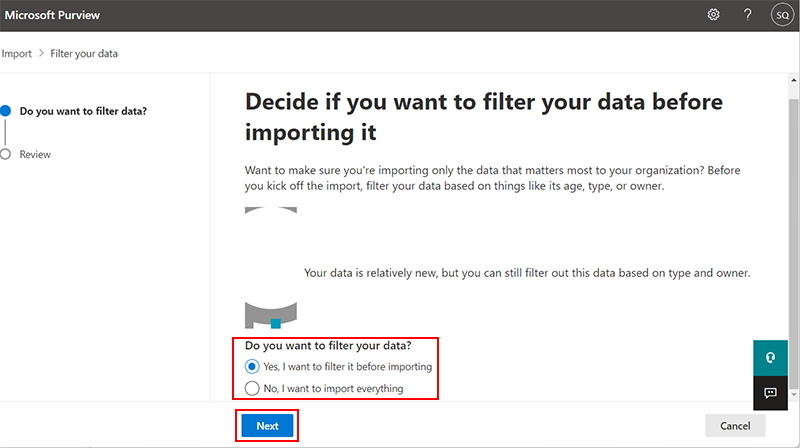Go to the "Do you want to filter data?" step
800x448 pixels.
(x=83, y=110)
